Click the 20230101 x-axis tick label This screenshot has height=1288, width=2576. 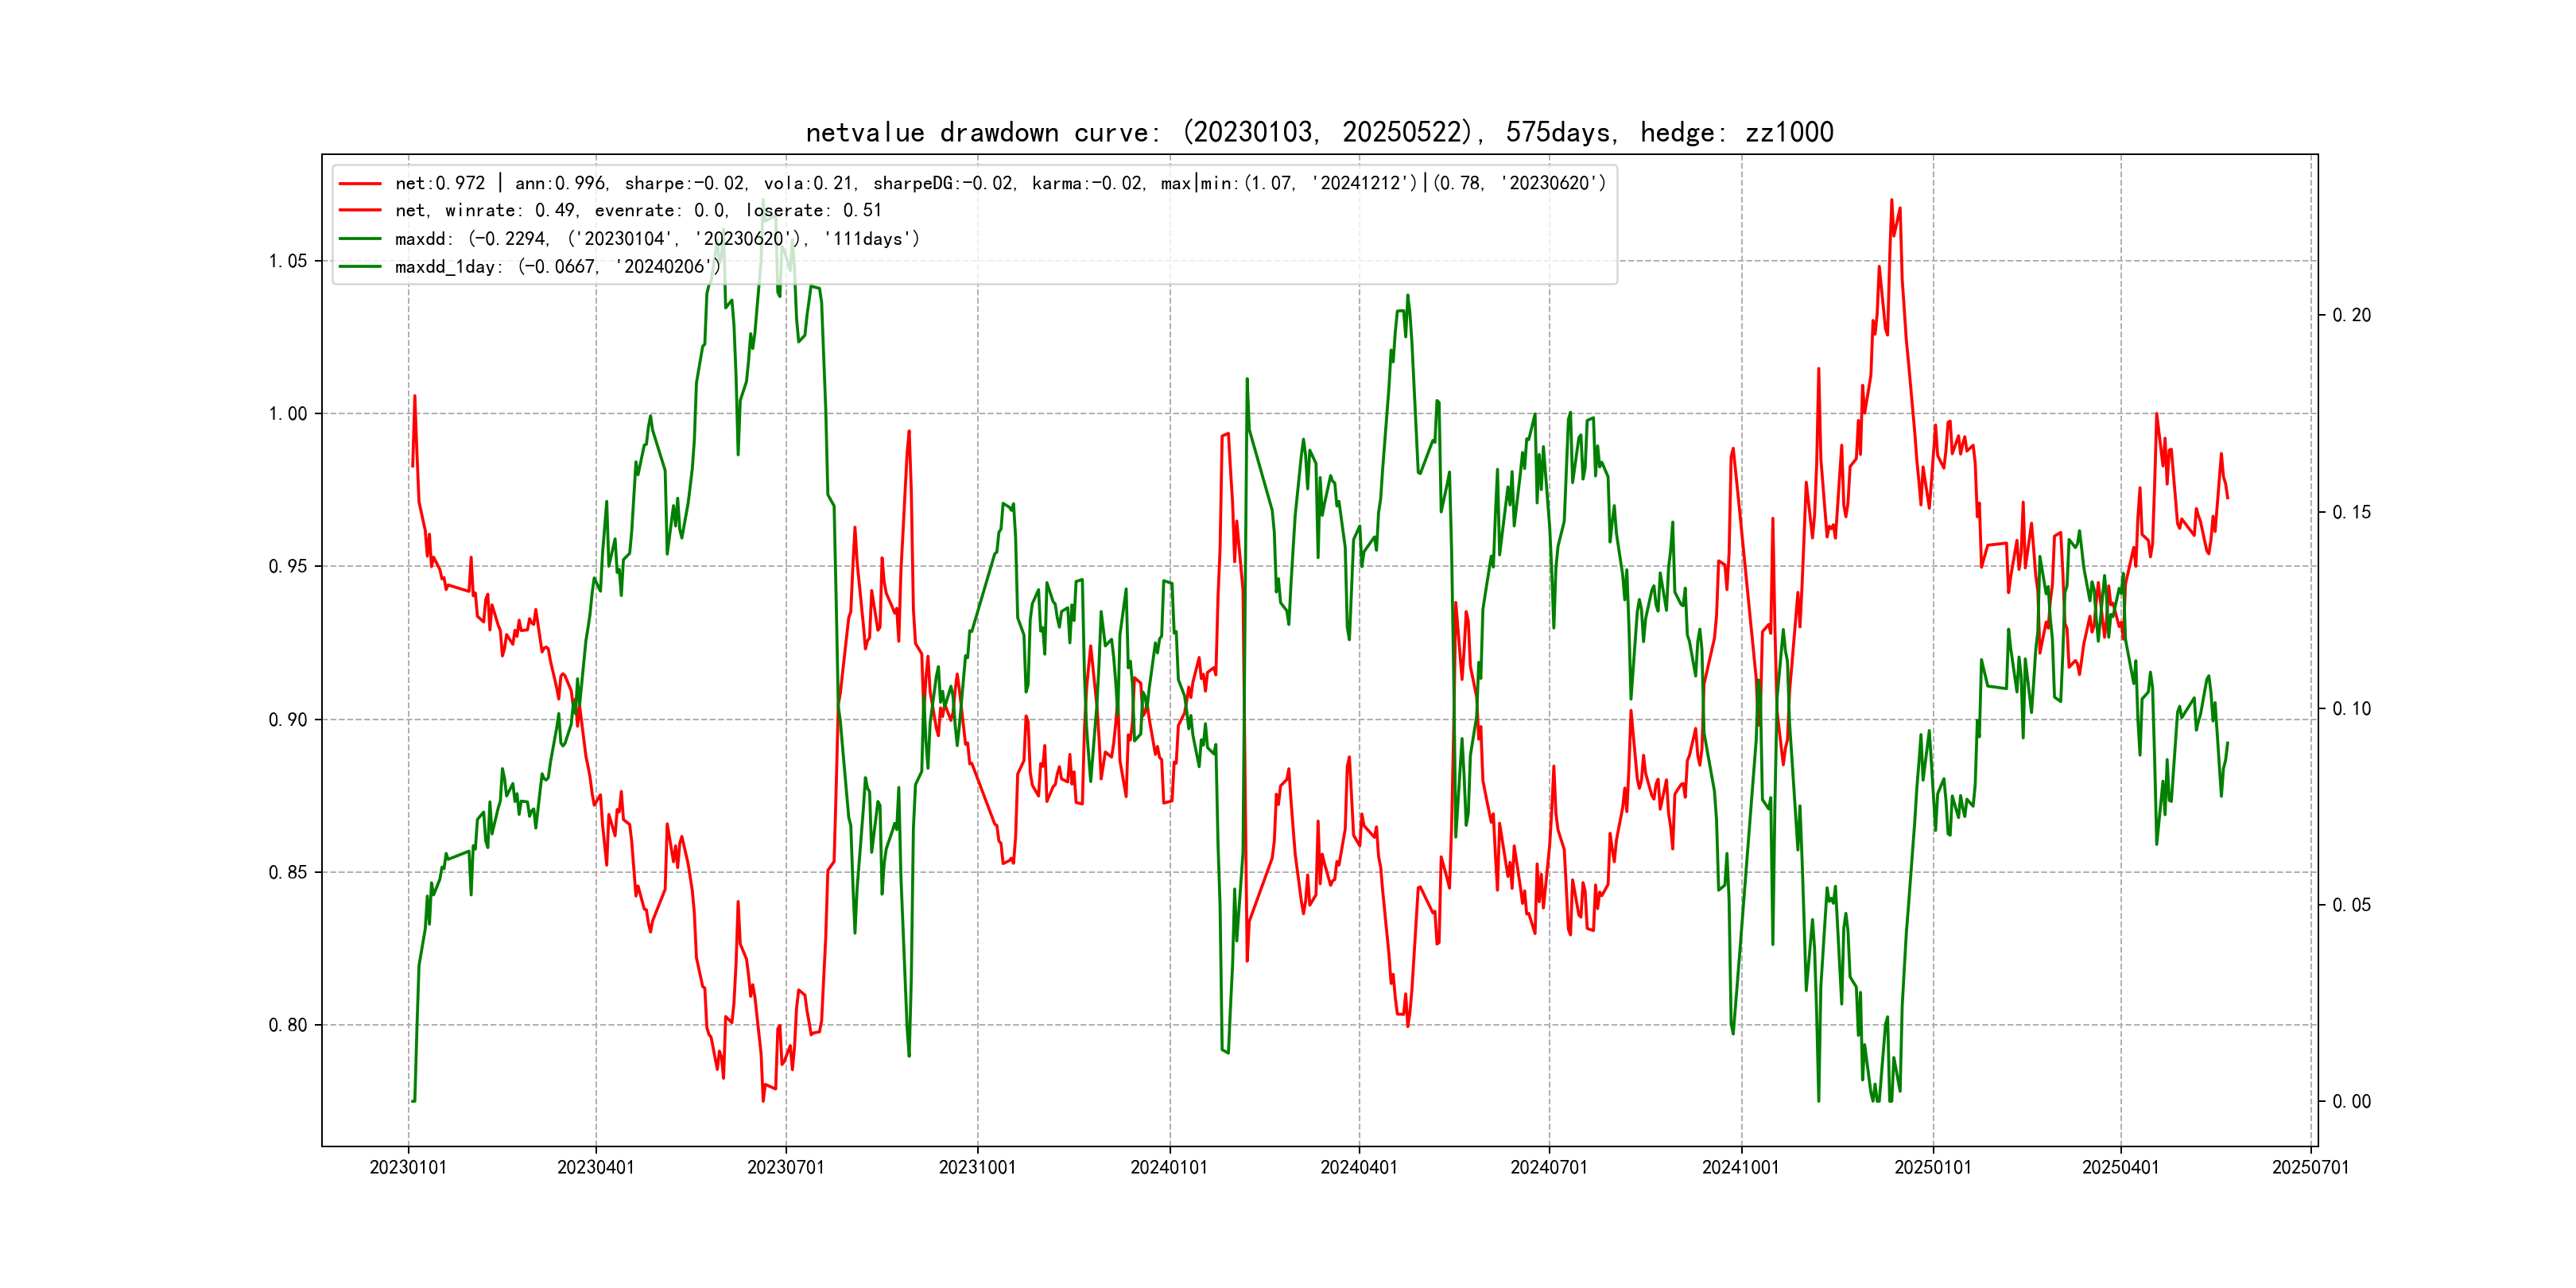pyautogui.click(x=408, y=1167)
